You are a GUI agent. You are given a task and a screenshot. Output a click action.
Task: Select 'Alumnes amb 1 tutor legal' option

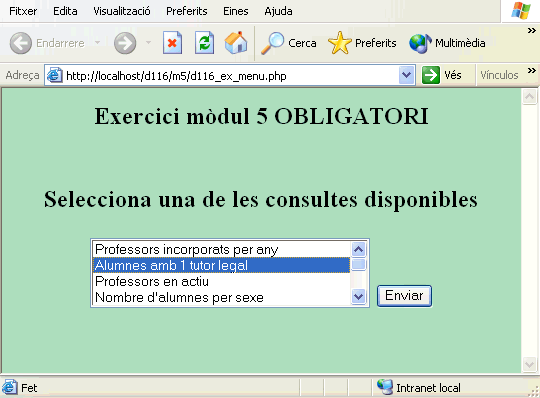pyautogui.click(x=221, y=265)
